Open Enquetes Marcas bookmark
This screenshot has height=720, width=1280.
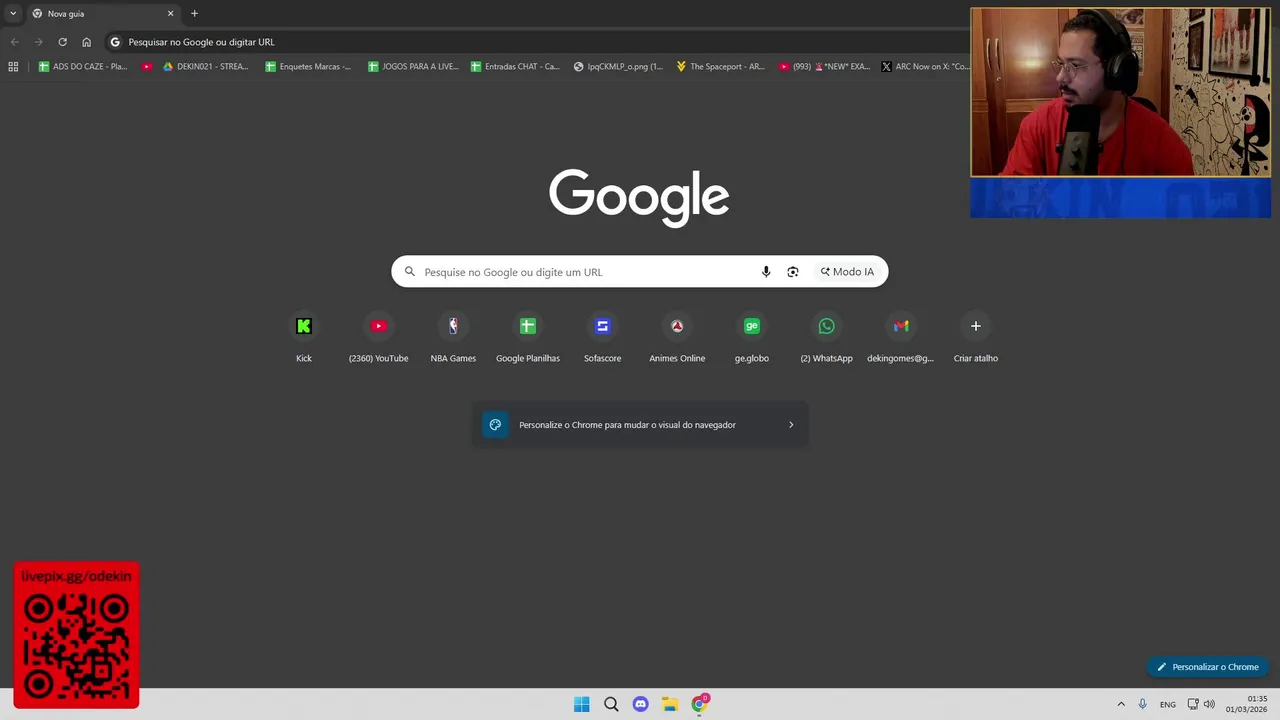point(308,67)
